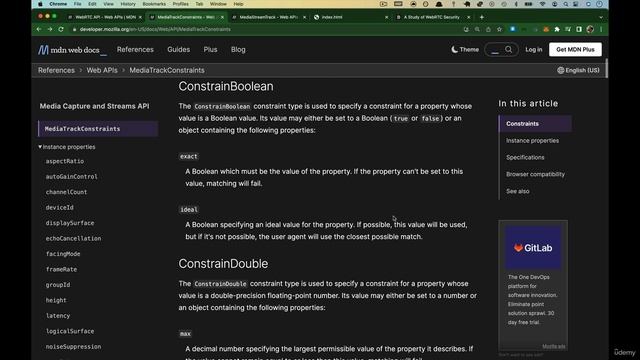
Task: Open the tab search dropdown chevron
Action: pos(601,17)
